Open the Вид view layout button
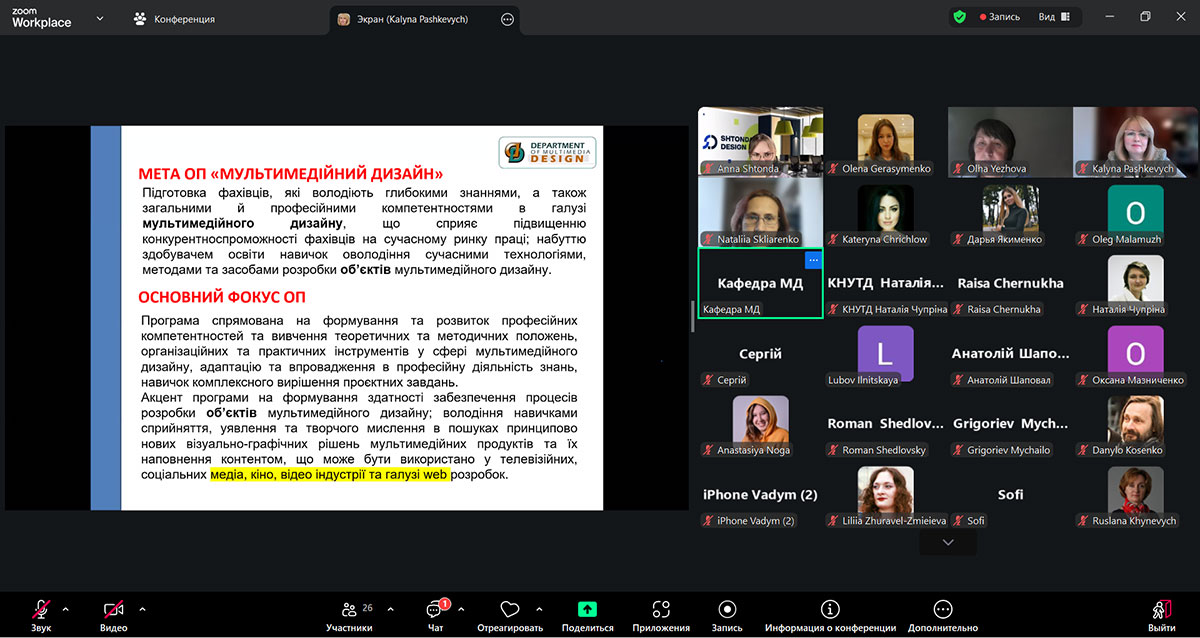Screen dimensions: 1200x638 point(1054,17)
